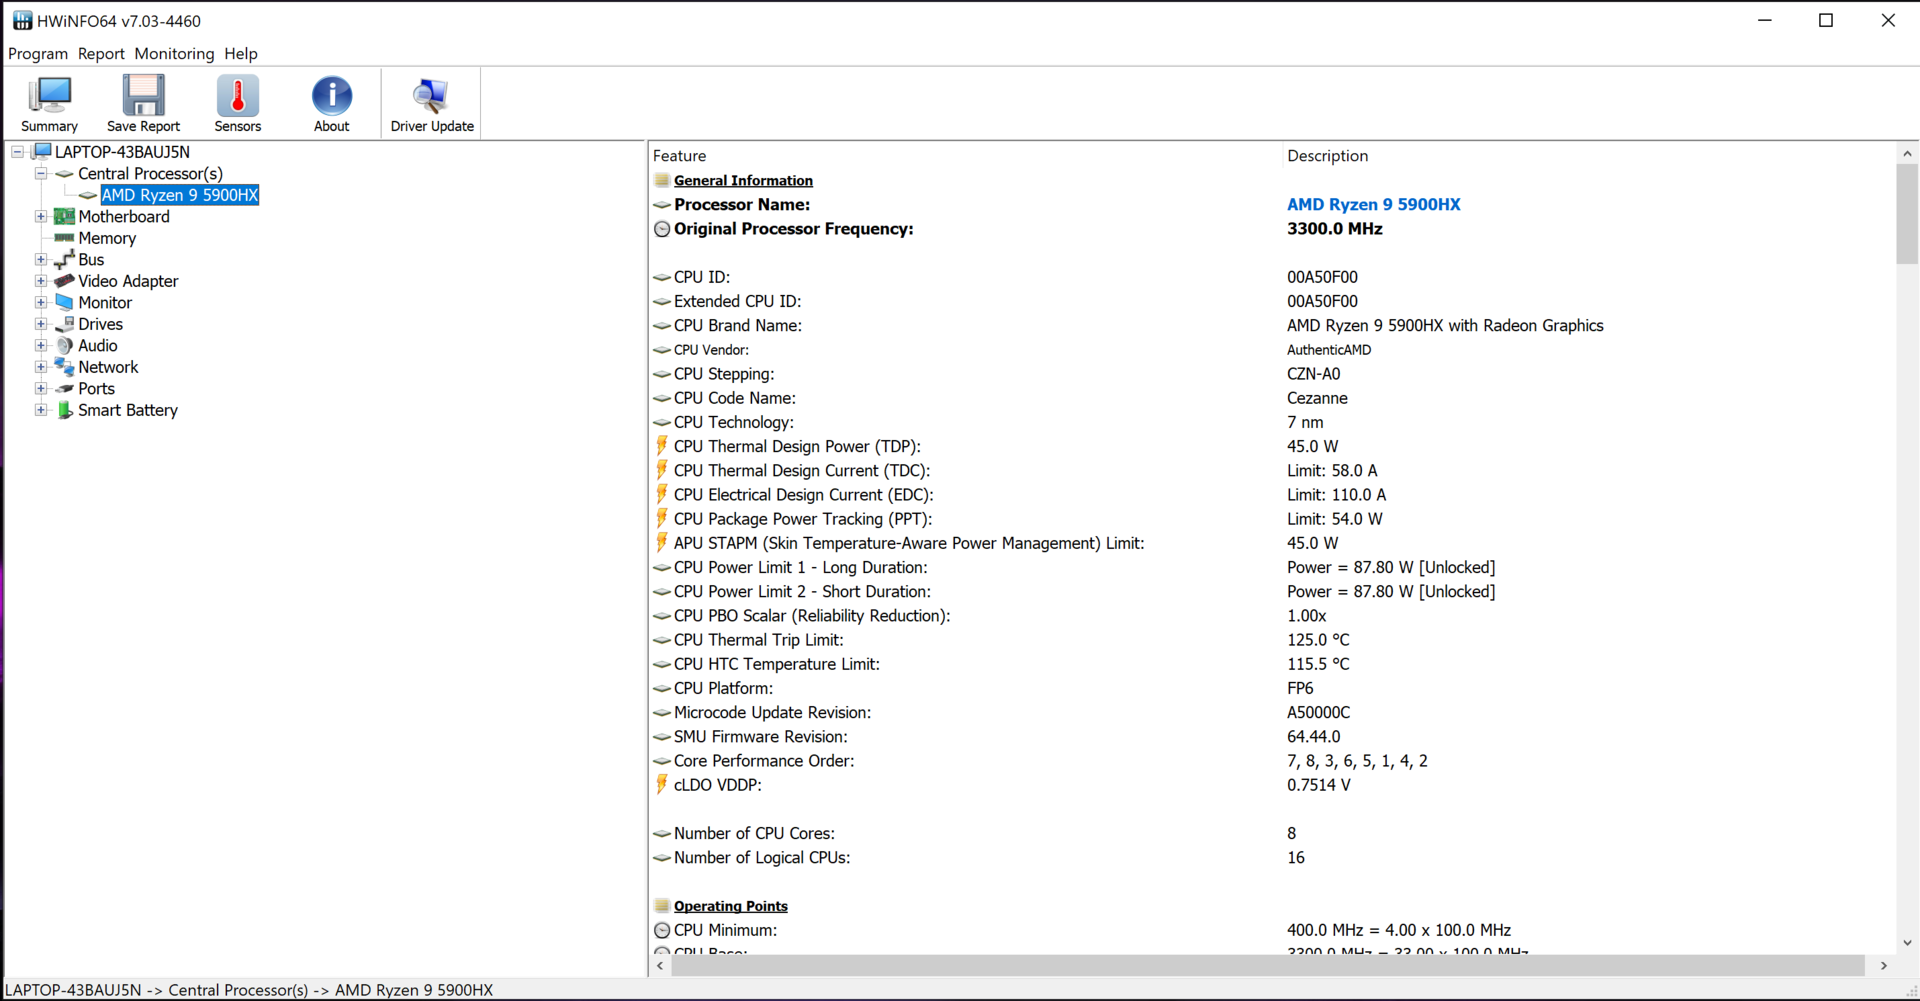The image size is (1920, 1001).
Task: Click the Operating Points section icon
Action: pos(662,906)
